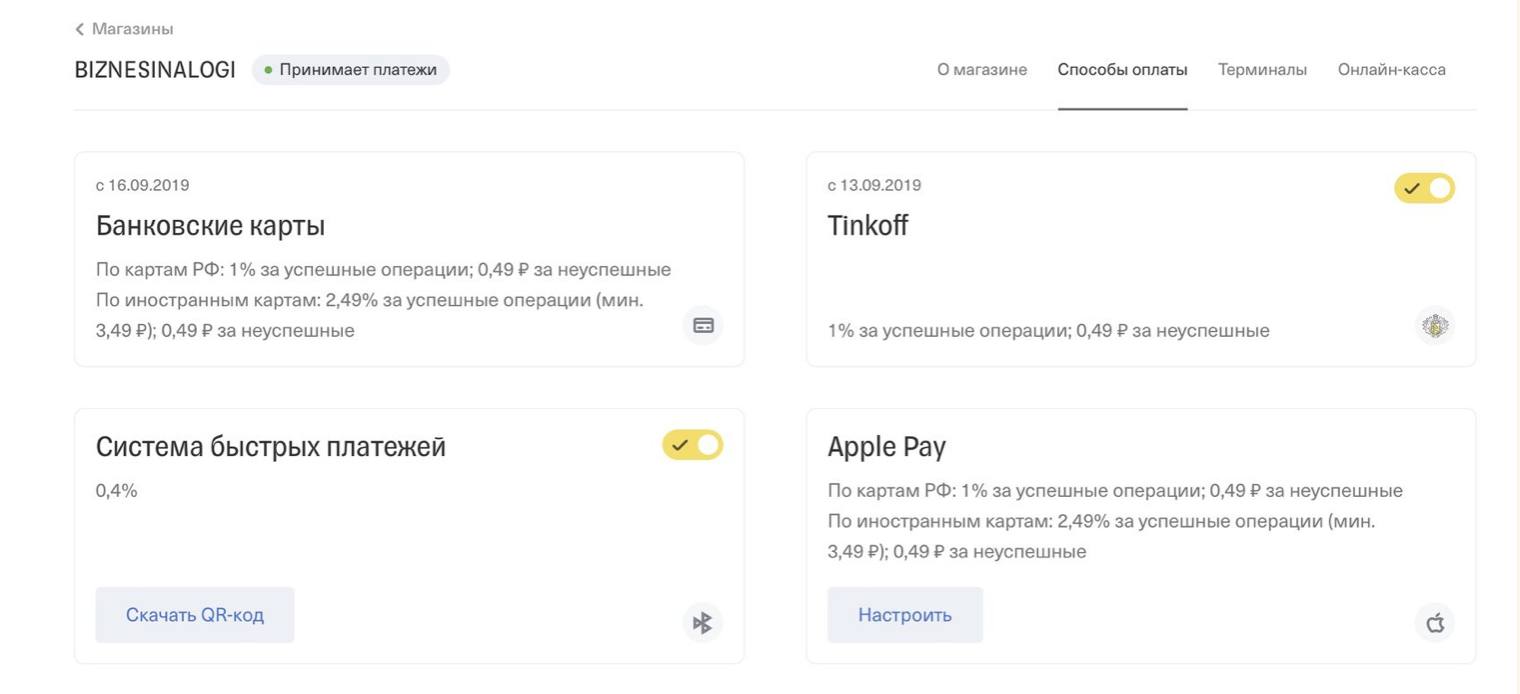Click the BIZNESINALOGI store name
The height and width of the screenshot is (694, 1520).
click(x=155, y=70)
